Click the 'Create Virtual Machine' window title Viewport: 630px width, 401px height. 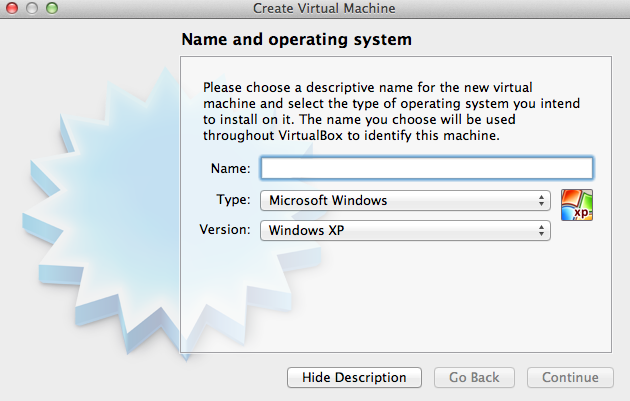pyautogui.click(x=324, y=8)
